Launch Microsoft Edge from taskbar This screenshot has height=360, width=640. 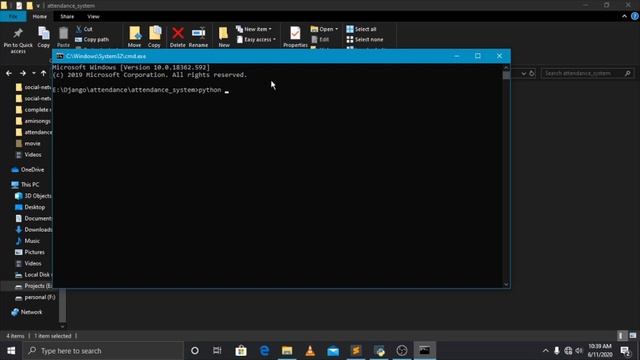[264, 351]
